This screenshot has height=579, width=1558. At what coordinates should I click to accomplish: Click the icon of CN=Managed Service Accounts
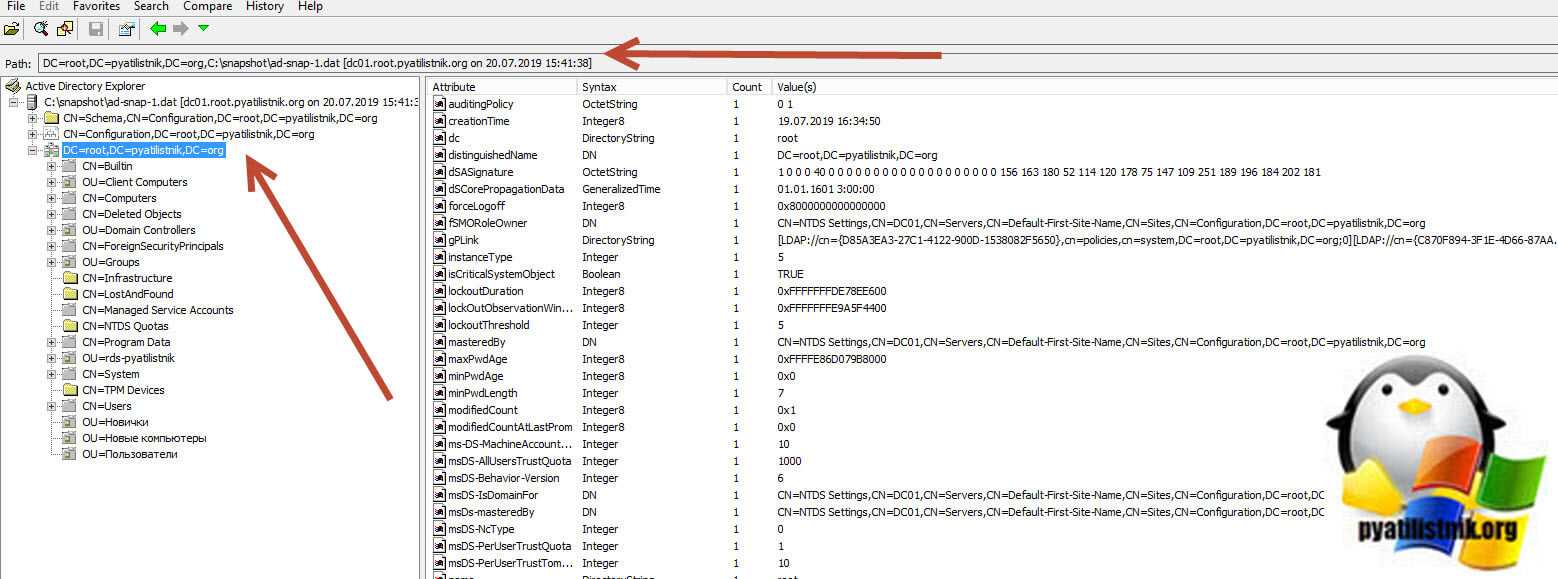70,310
